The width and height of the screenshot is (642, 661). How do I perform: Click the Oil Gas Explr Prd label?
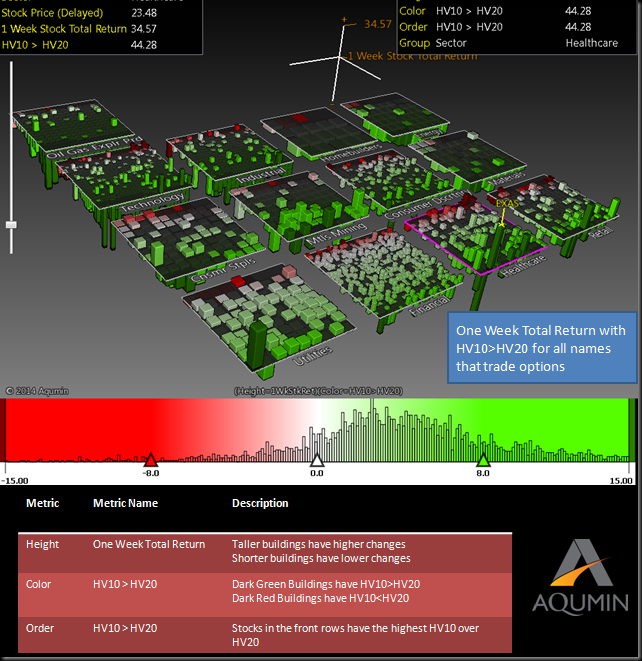click(x=95, y=148)
